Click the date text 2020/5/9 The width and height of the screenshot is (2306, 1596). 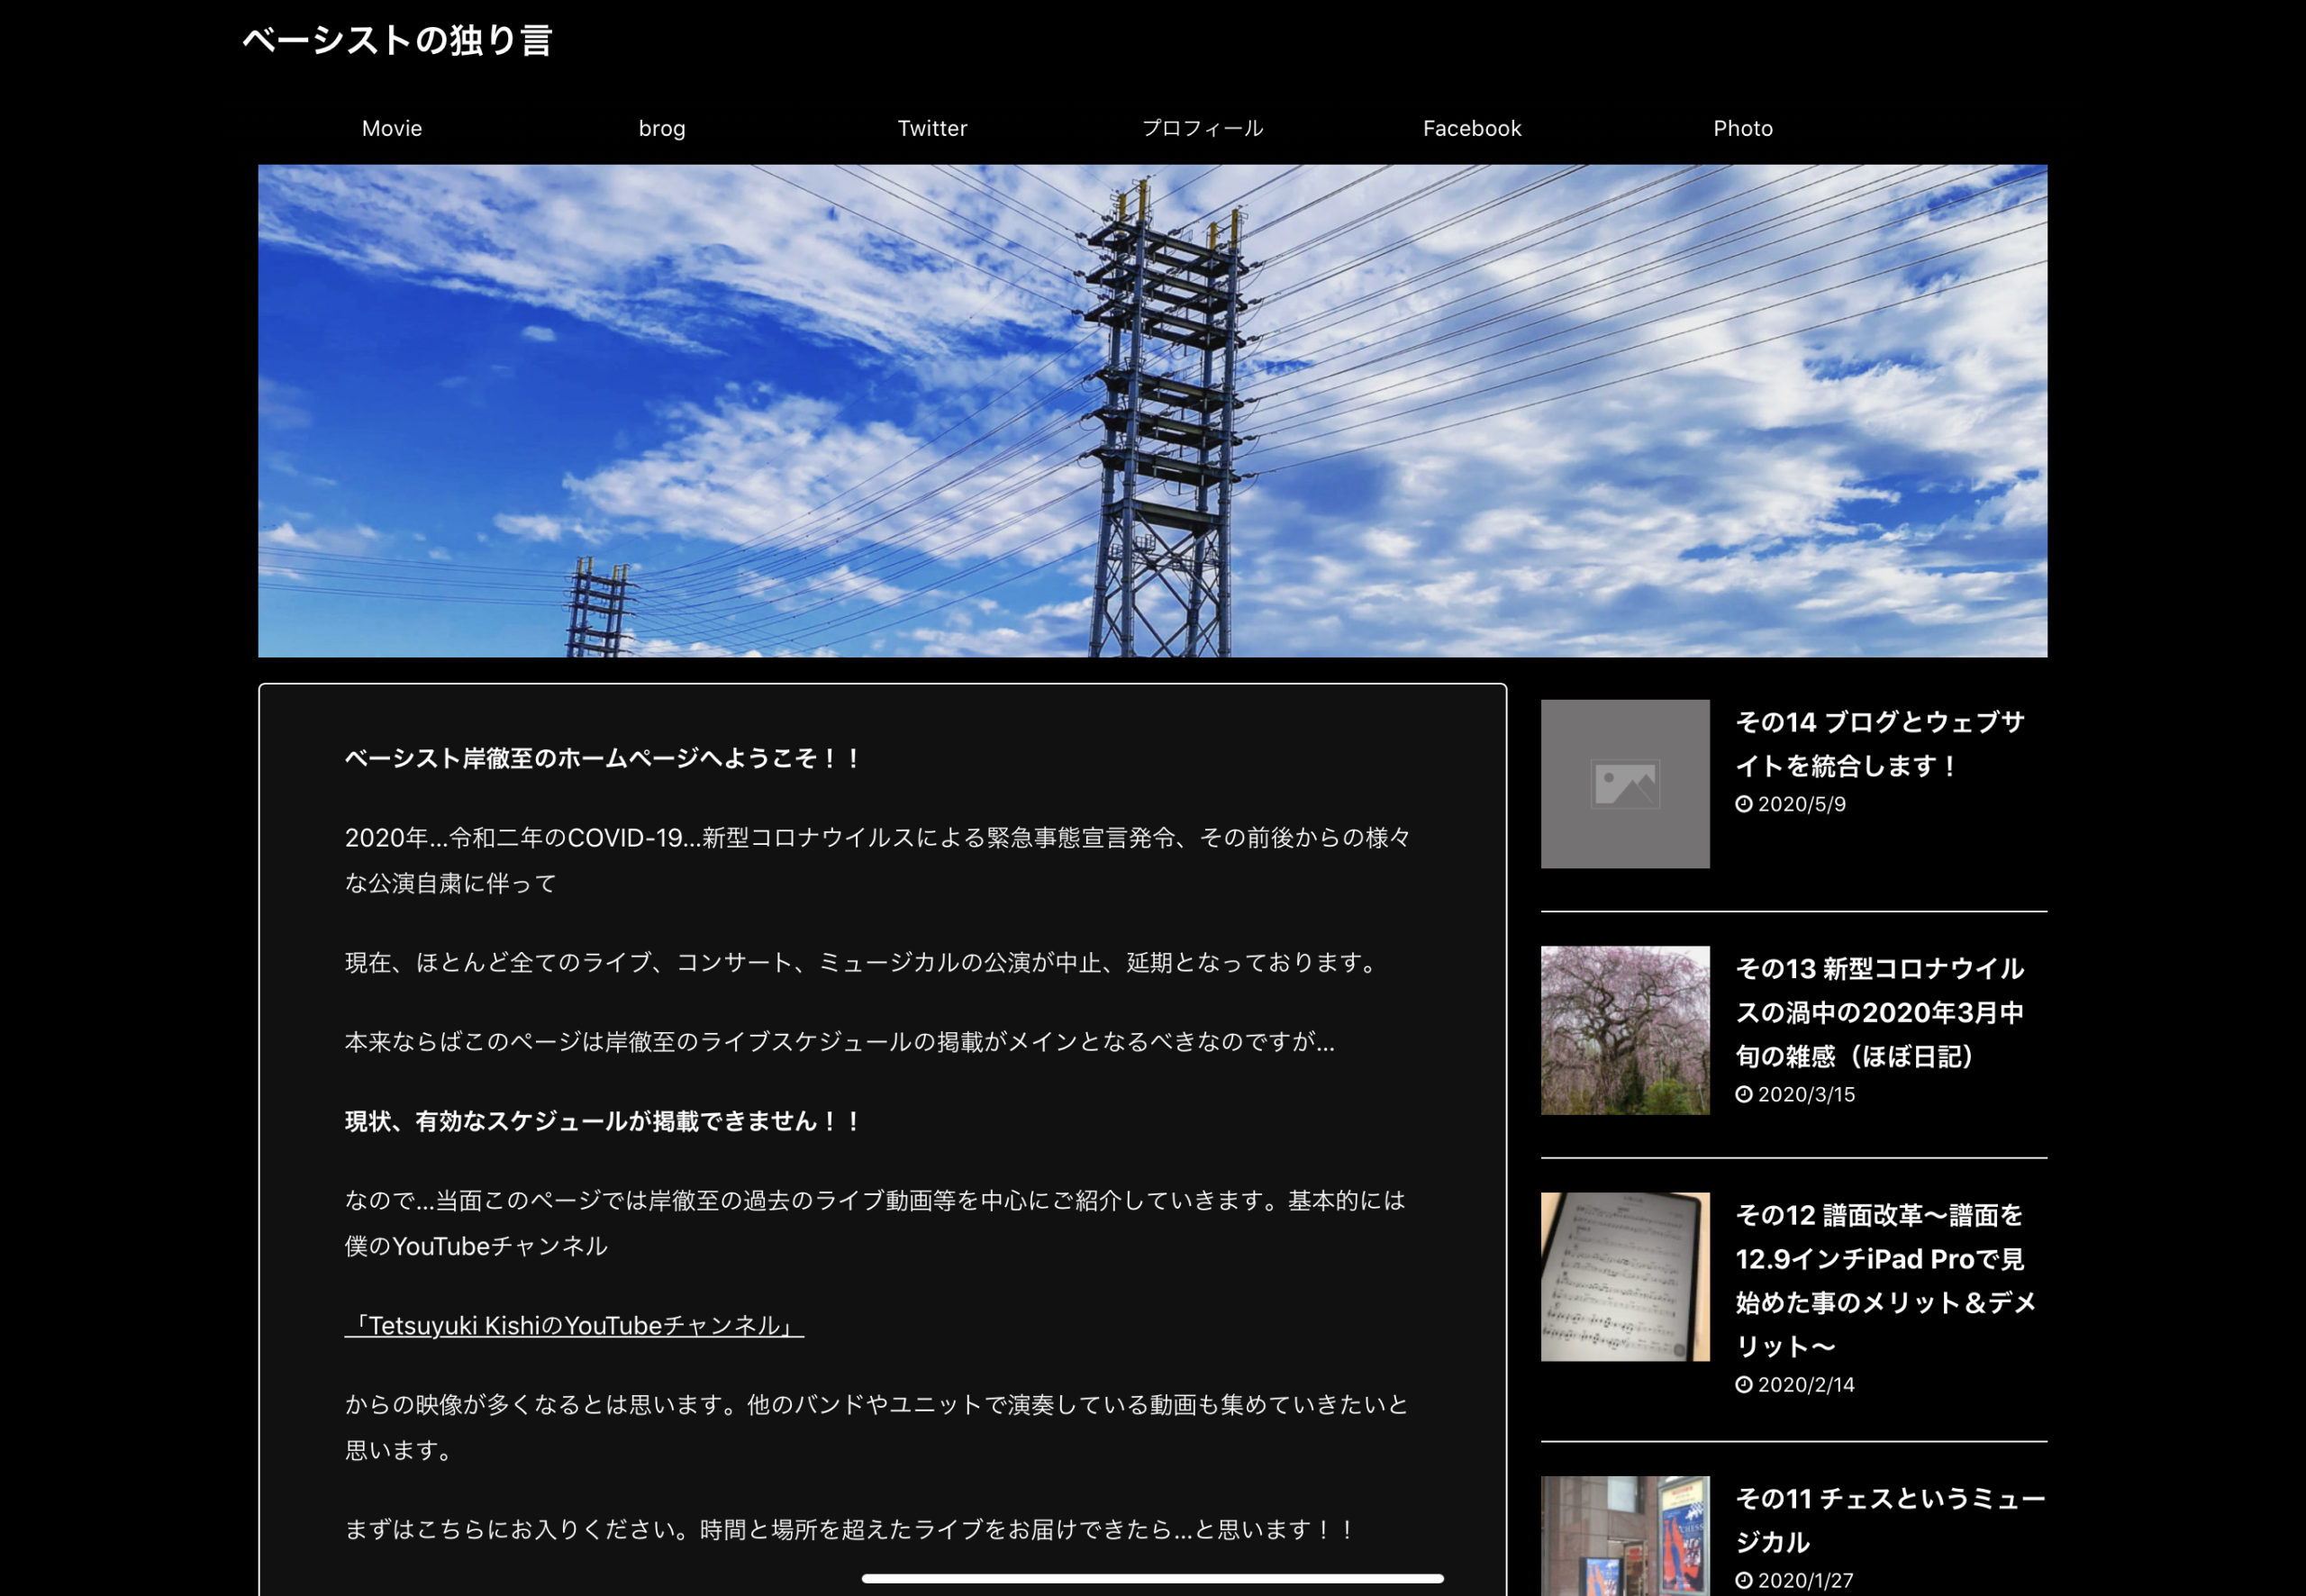click(1802, 804)
